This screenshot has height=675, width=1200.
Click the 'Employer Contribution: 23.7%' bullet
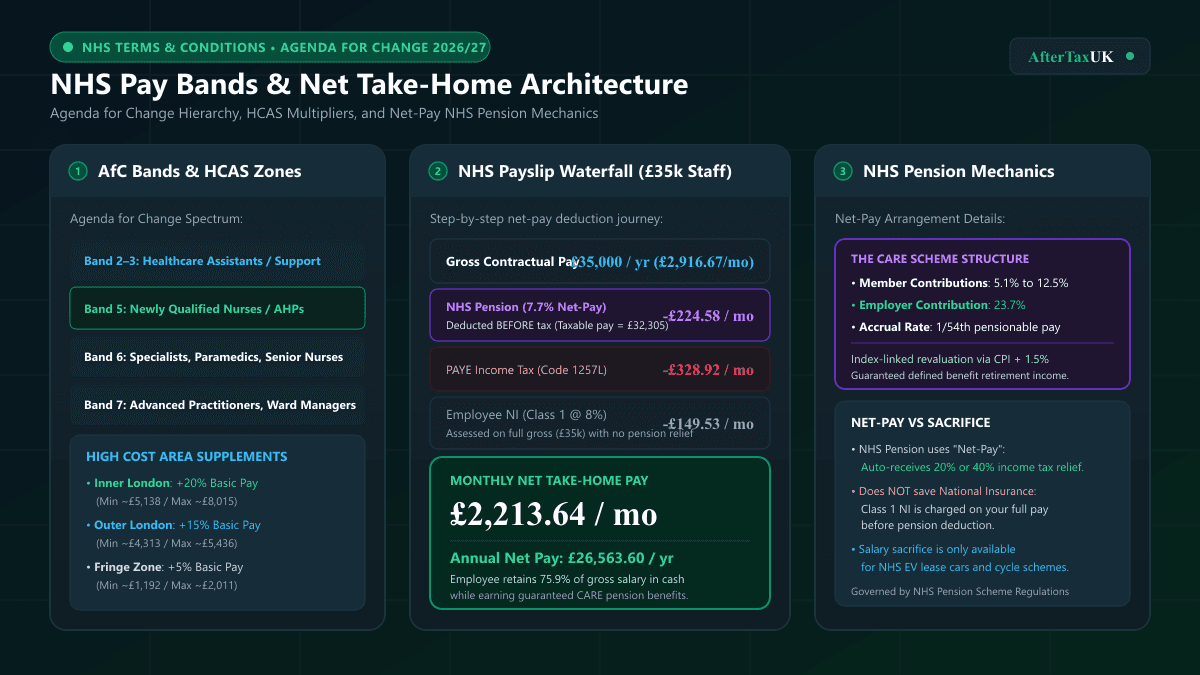[x=941, y=305]
